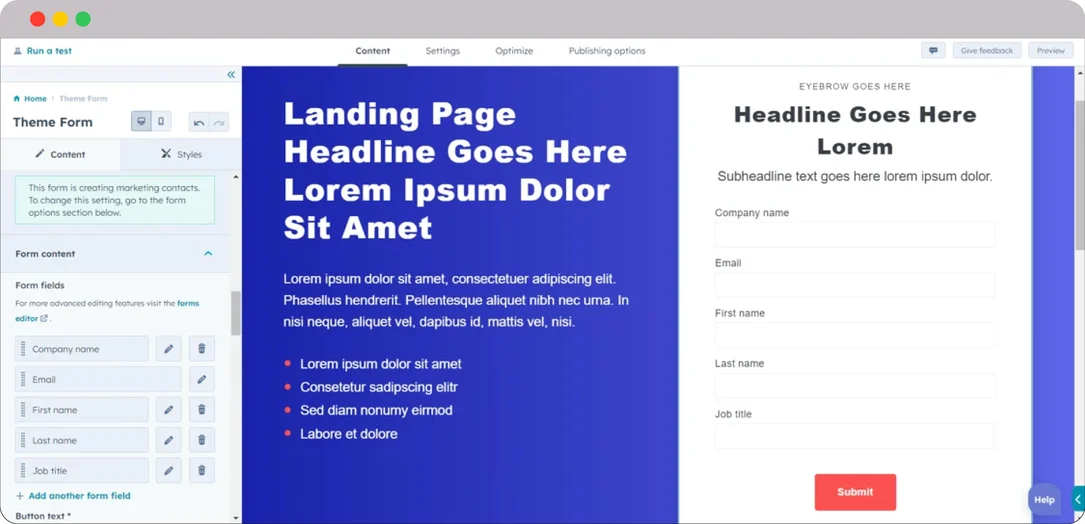Click the Help bubble button
Viewport: 1085px width, 524px height.
tap(1044, 500)
